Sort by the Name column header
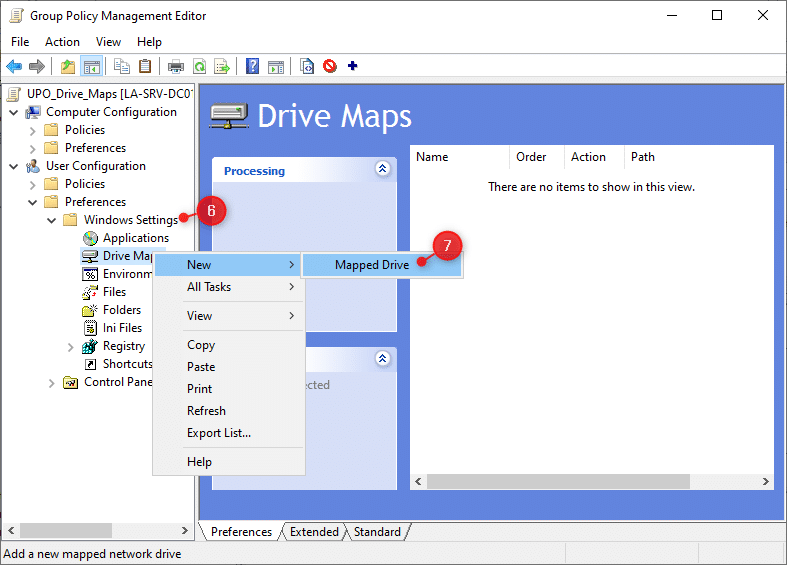 pyautogui.click(x=460, y=157)
